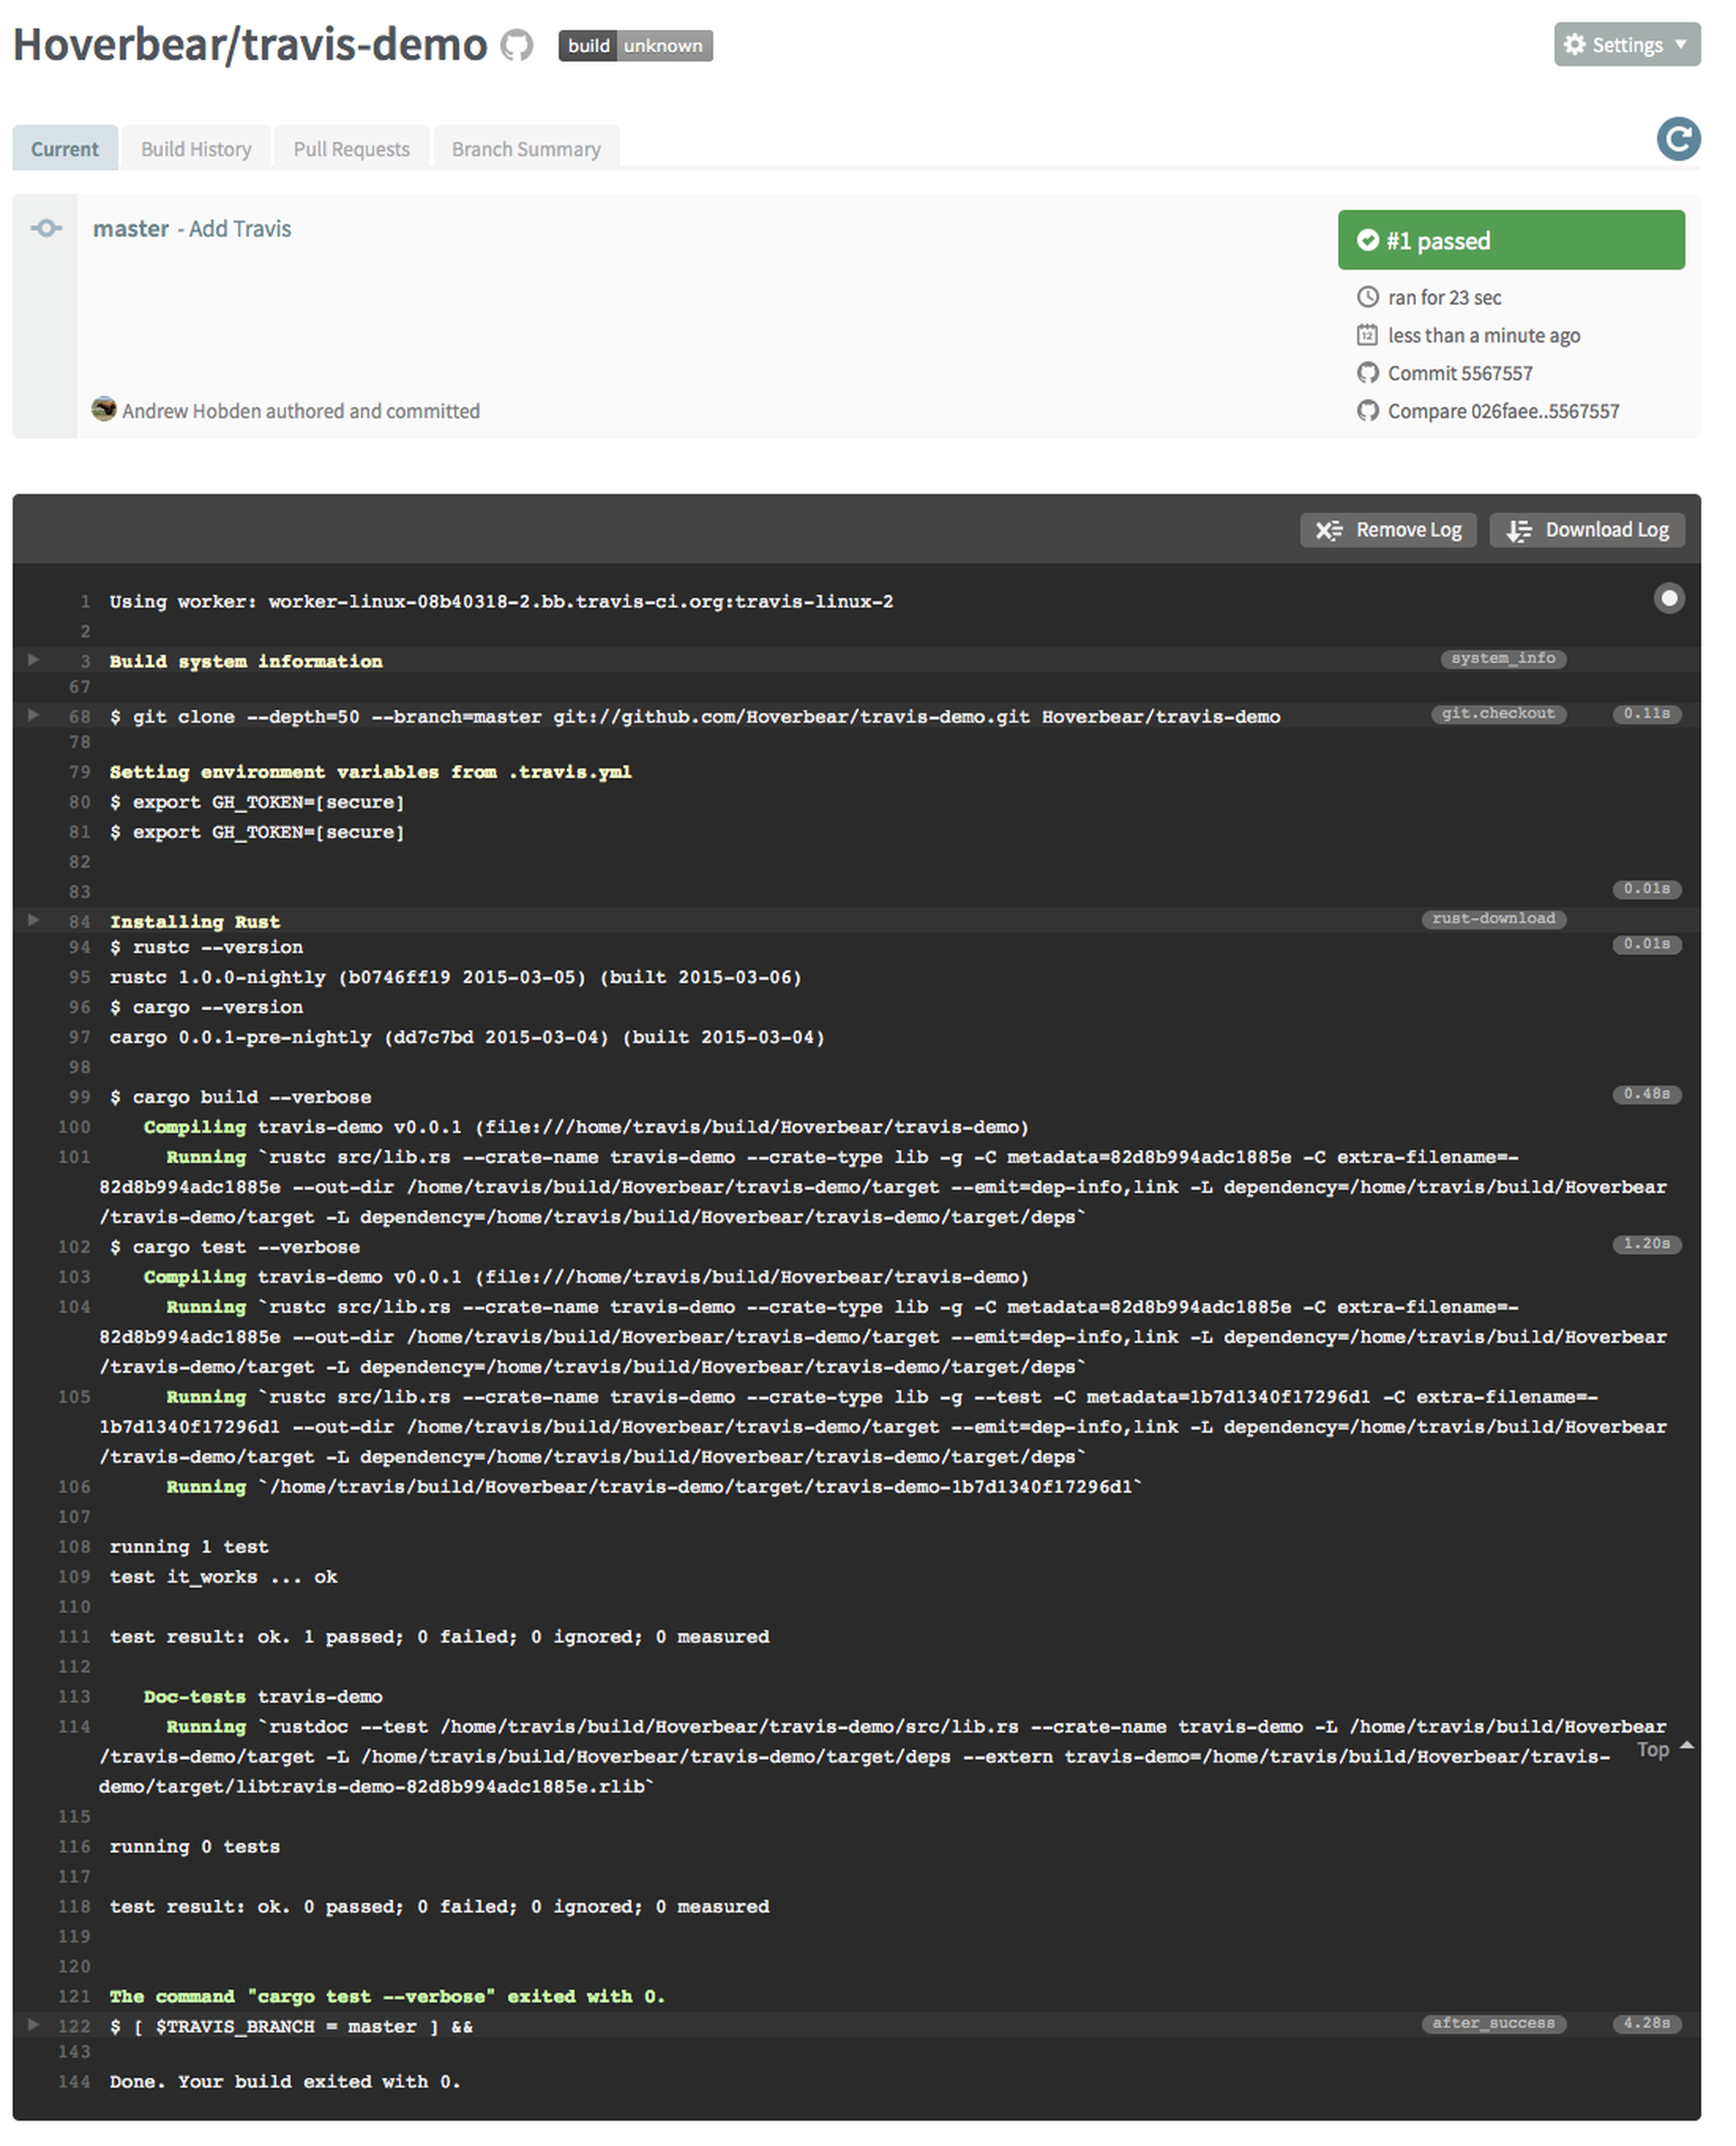Click Andrew Hobden's avatar thumbnail
1736x2146 pixels.
[x=104, y=409]
